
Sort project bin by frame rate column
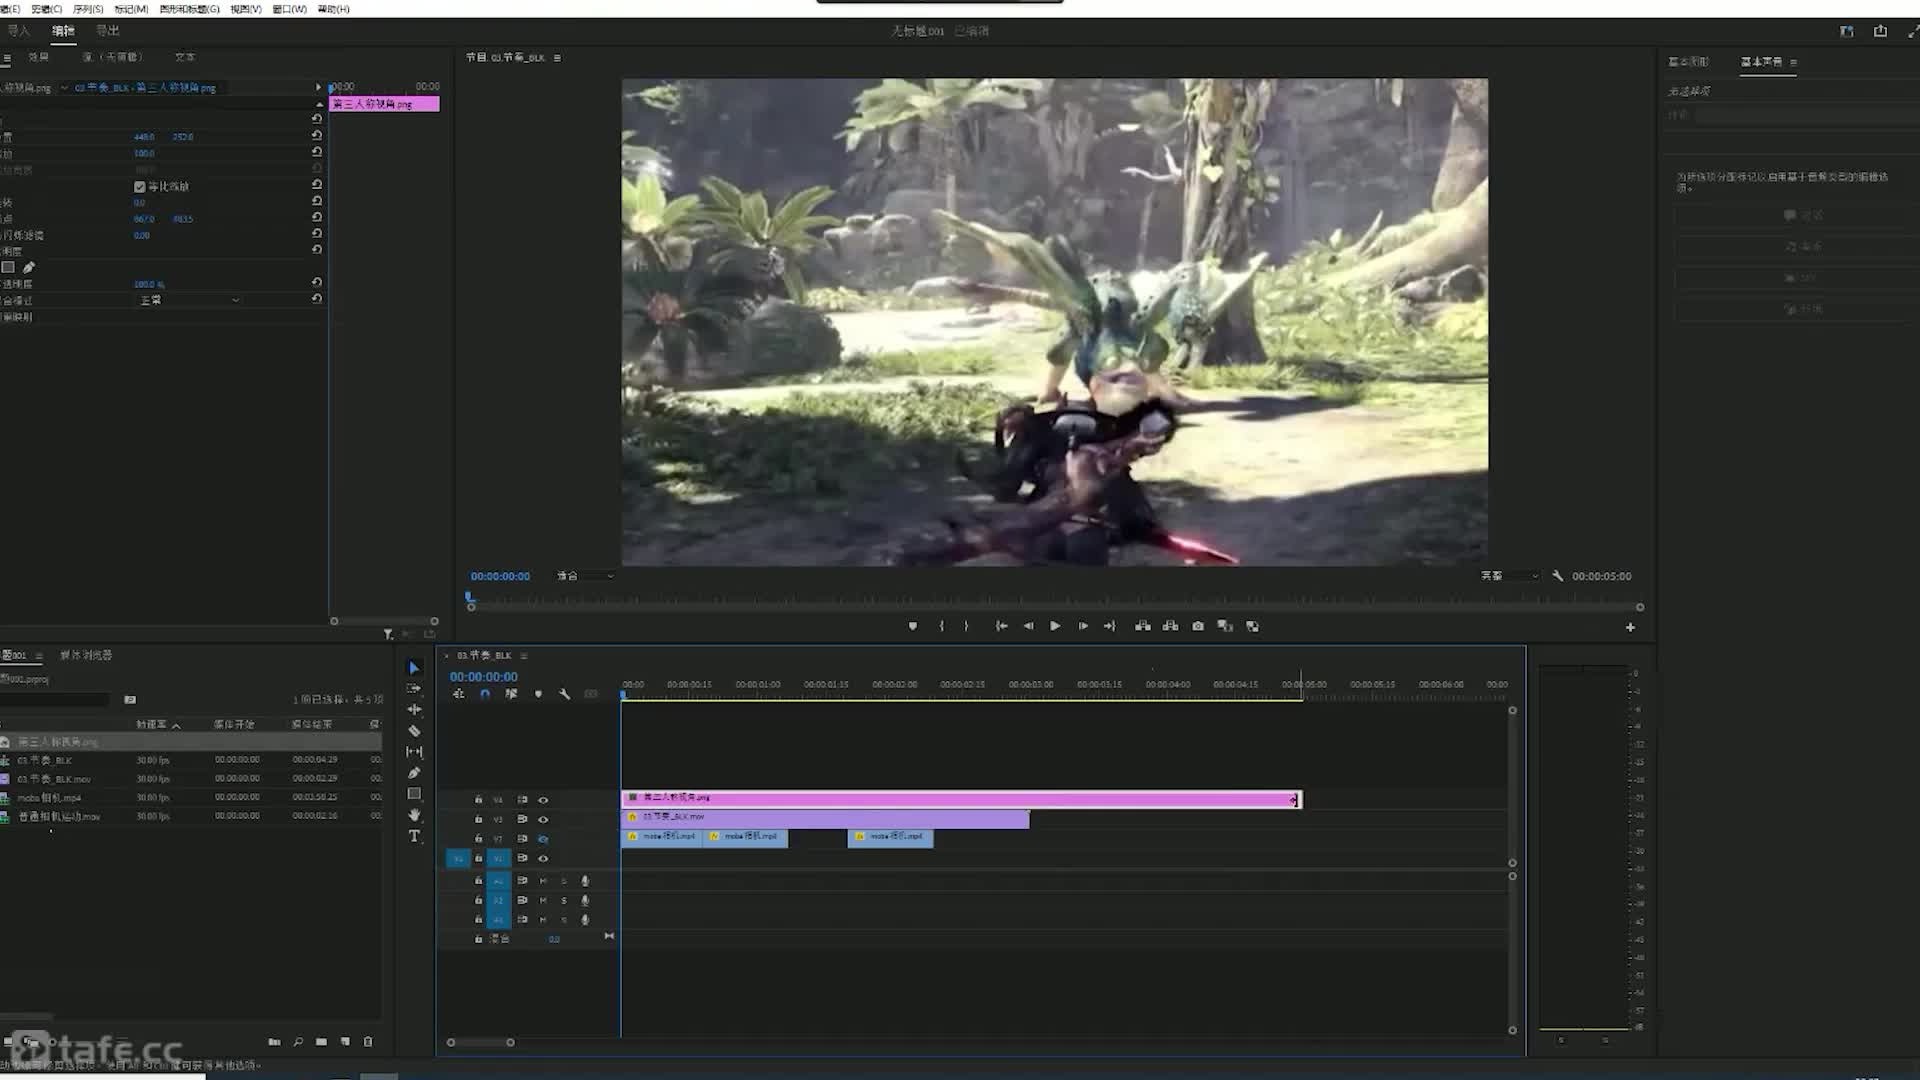click(x=152, y=724)
